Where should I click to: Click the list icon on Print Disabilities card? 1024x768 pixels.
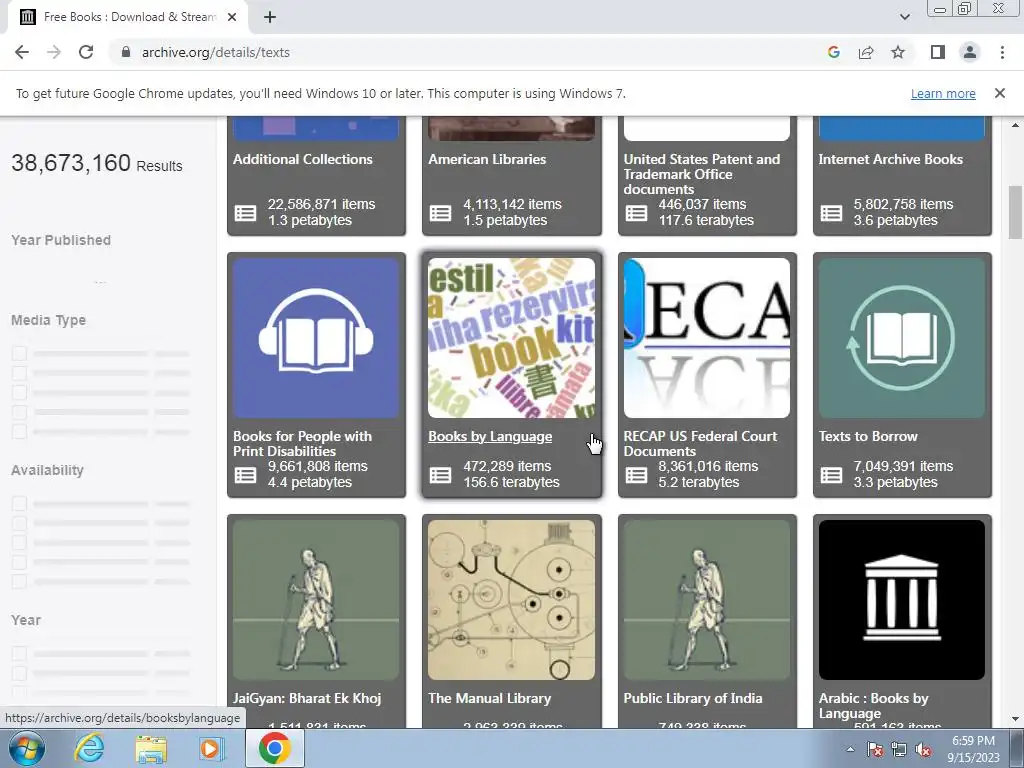pos(246,475)
